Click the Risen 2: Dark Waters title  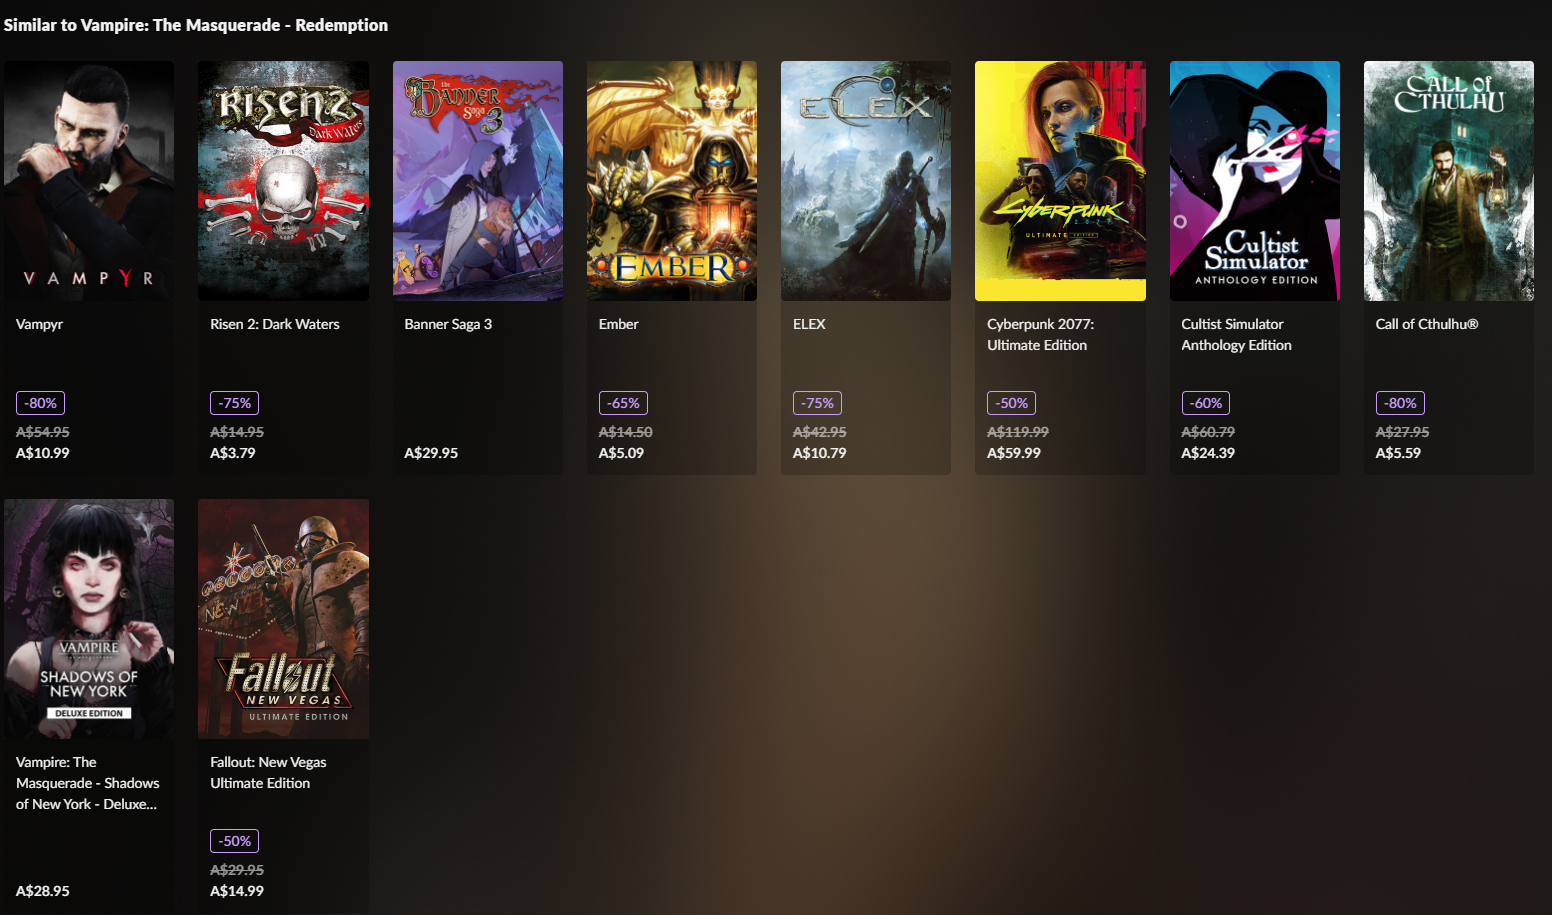coord(275,324)
